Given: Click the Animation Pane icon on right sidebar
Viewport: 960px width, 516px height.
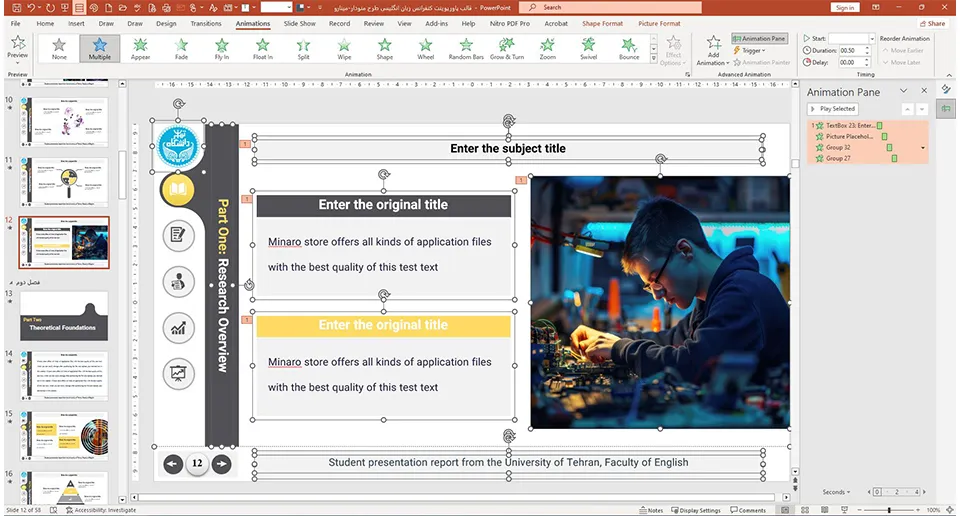Looking at the screenshot, I should click(x=946, y=109).
